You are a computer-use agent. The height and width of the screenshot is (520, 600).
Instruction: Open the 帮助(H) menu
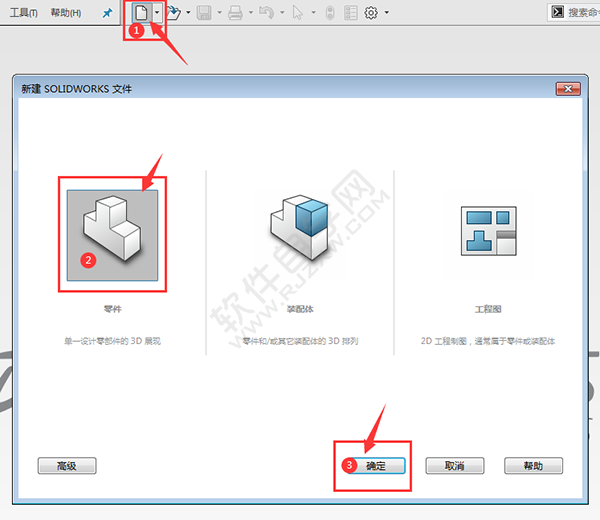[x=66, y=13]
